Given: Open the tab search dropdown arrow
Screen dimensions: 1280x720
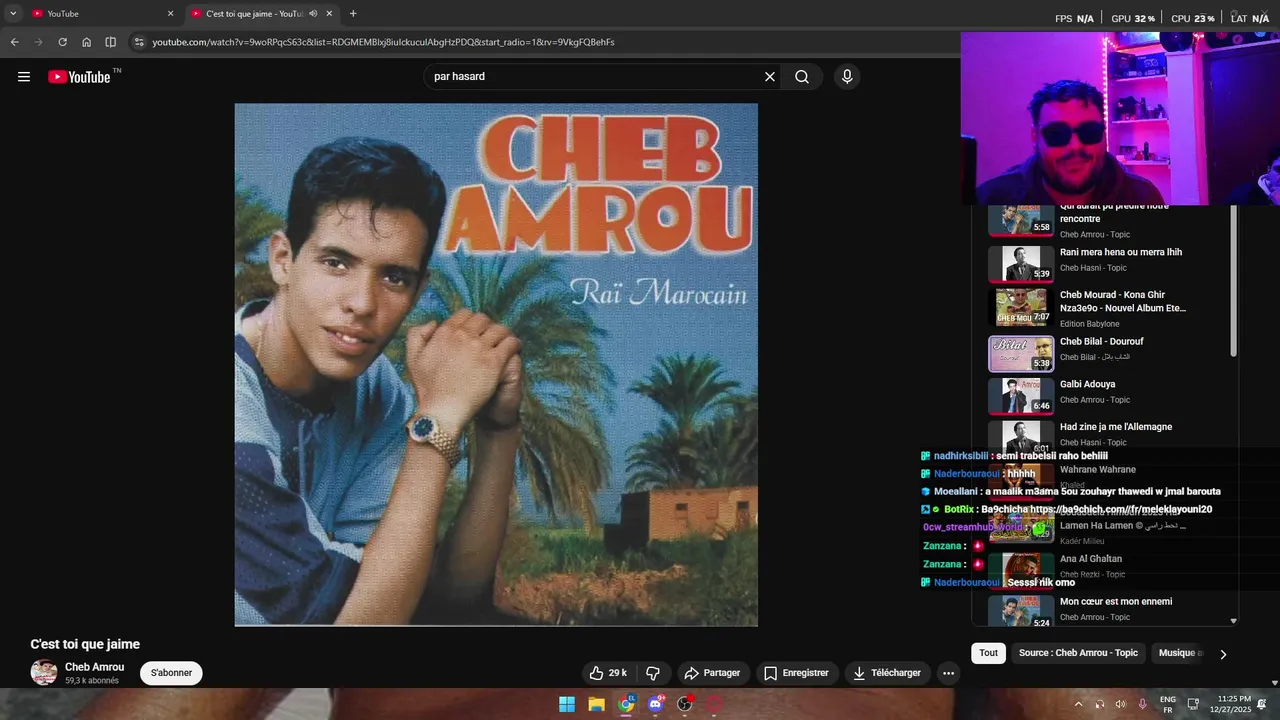Looking at the screenshot, I should coord(13,14).
